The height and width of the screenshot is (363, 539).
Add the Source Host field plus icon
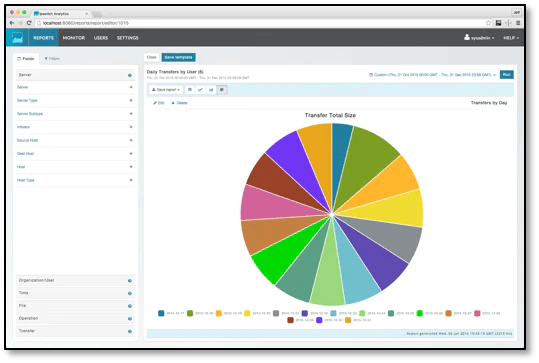pos(131,140)
